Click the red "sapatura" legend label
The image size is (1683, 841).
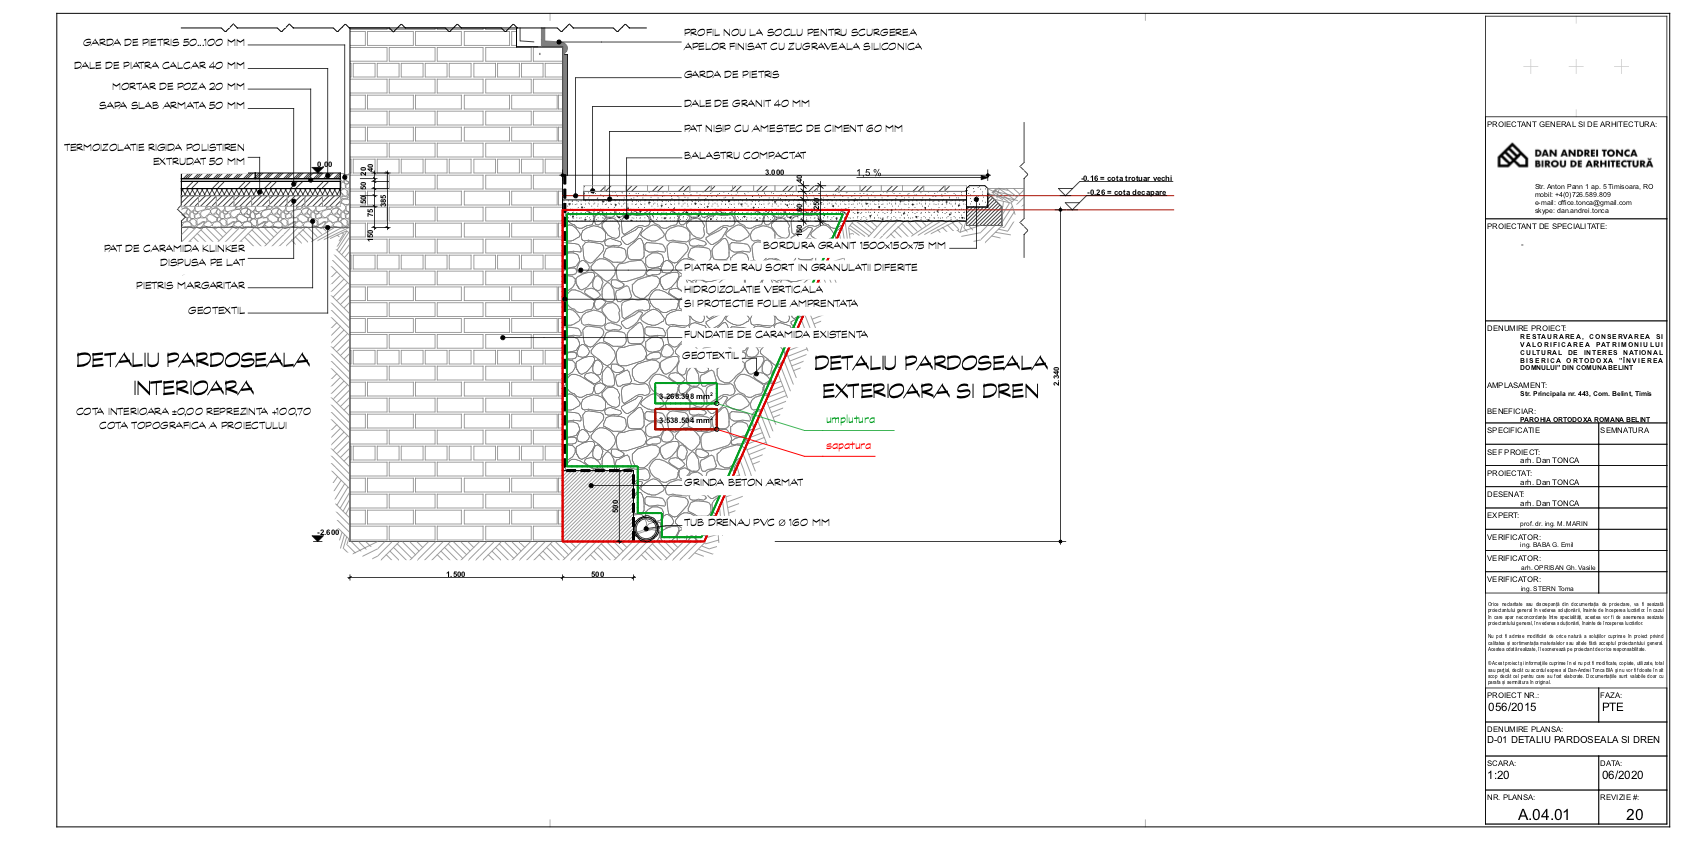(x=848, y=446)
